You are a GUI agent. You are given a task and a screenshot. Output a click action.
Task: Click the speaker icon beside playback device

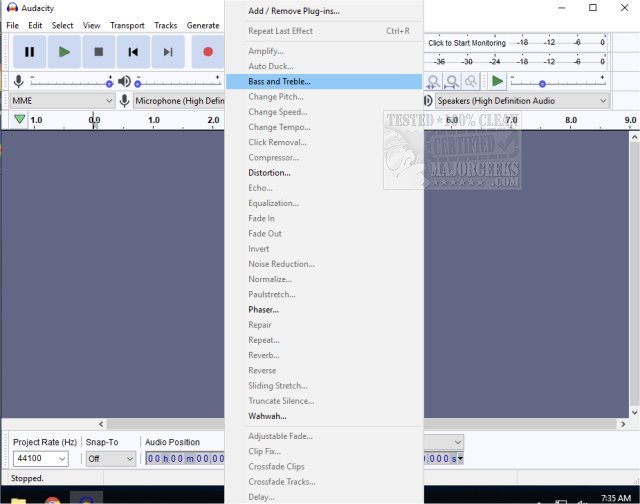428,100
